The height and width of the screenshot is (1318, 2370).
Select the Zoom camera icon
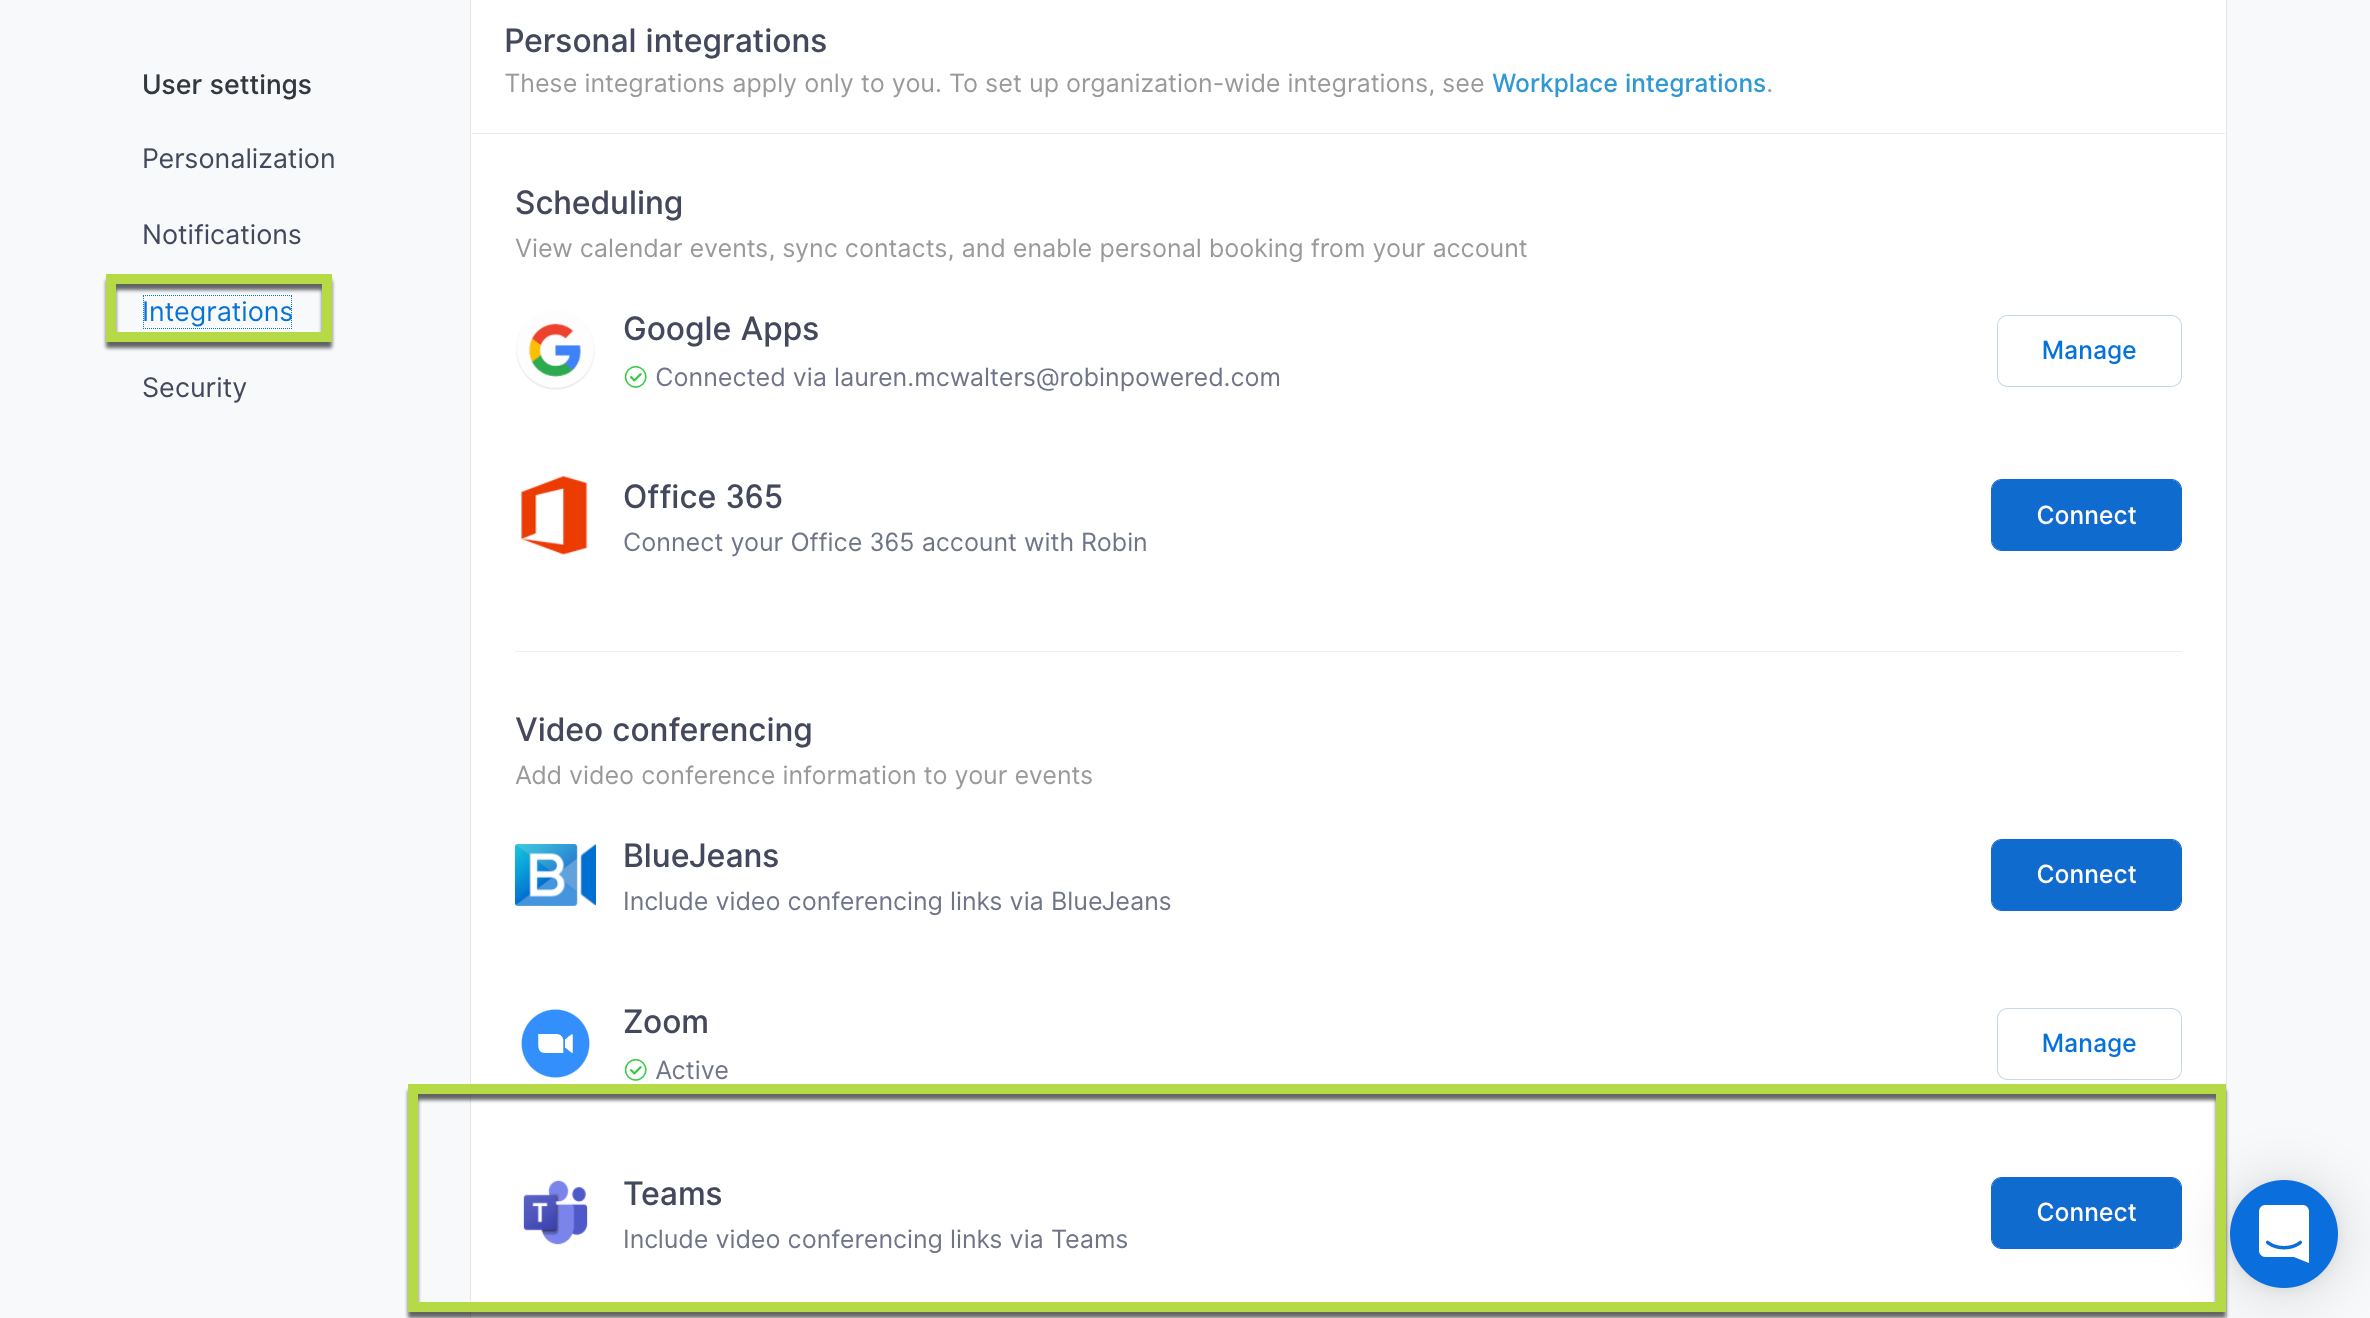[x=555, y=1043]
